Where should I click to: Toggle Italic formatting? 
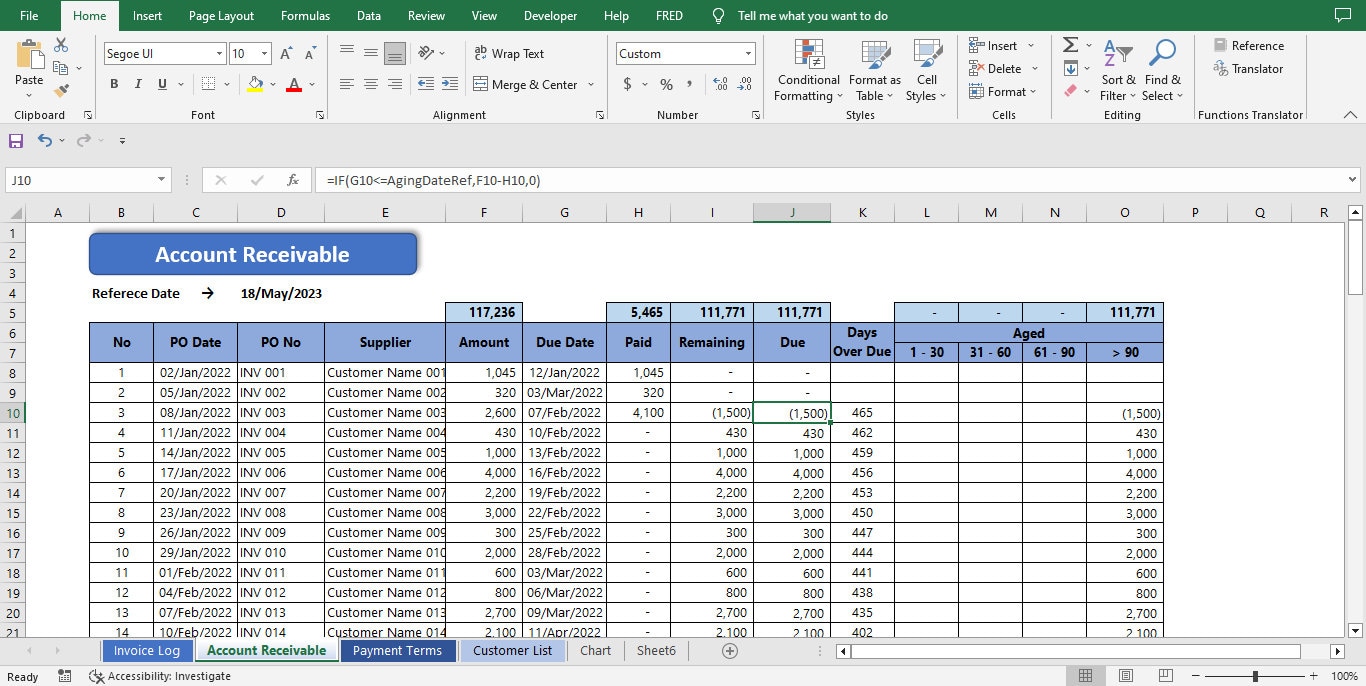[x=138, y=85]
